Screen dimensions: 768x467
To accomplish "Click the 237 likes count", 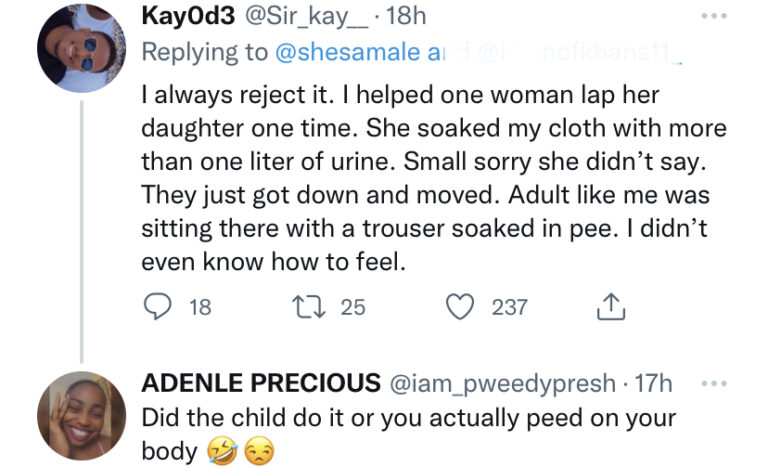I will pyautogui.click(x=509, y=307).
